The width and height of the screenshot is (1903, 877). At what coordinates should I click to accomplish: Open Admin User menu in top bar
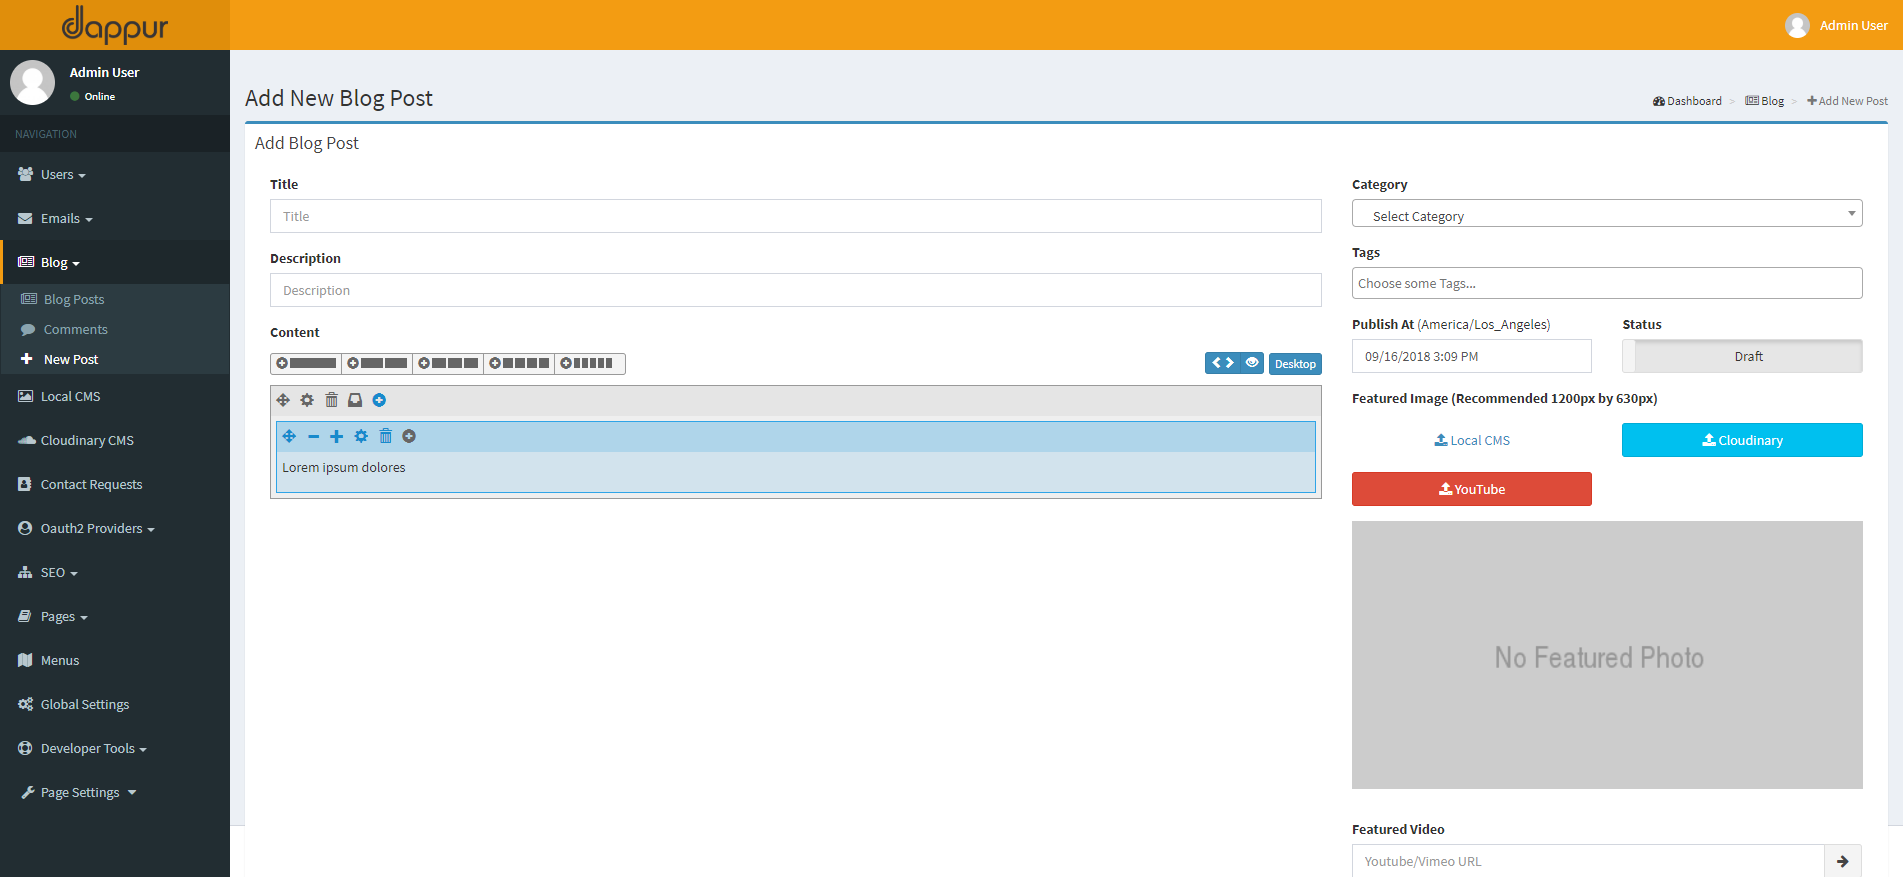point(1837,25)
